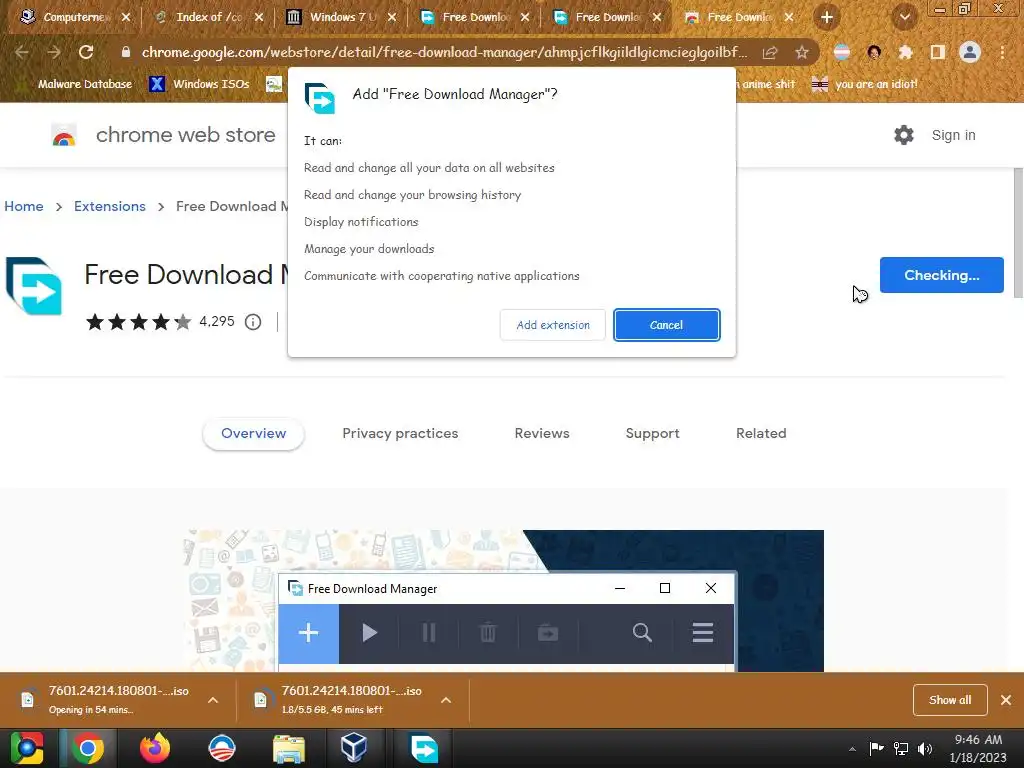The height and width of the screenshot is (768, 1024).
Task: Switch to the Index of tab
Action: 208,18
